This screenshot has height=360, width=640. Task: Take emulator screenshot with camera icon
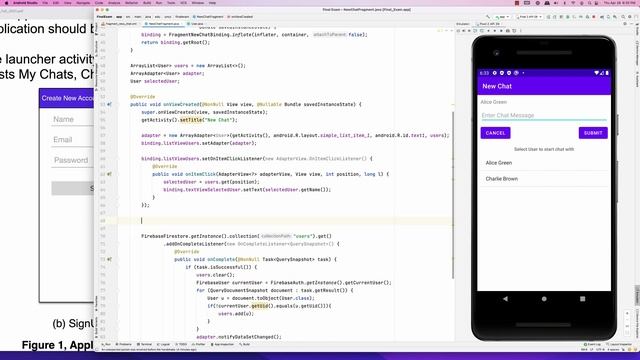click(x=508, y=31)
